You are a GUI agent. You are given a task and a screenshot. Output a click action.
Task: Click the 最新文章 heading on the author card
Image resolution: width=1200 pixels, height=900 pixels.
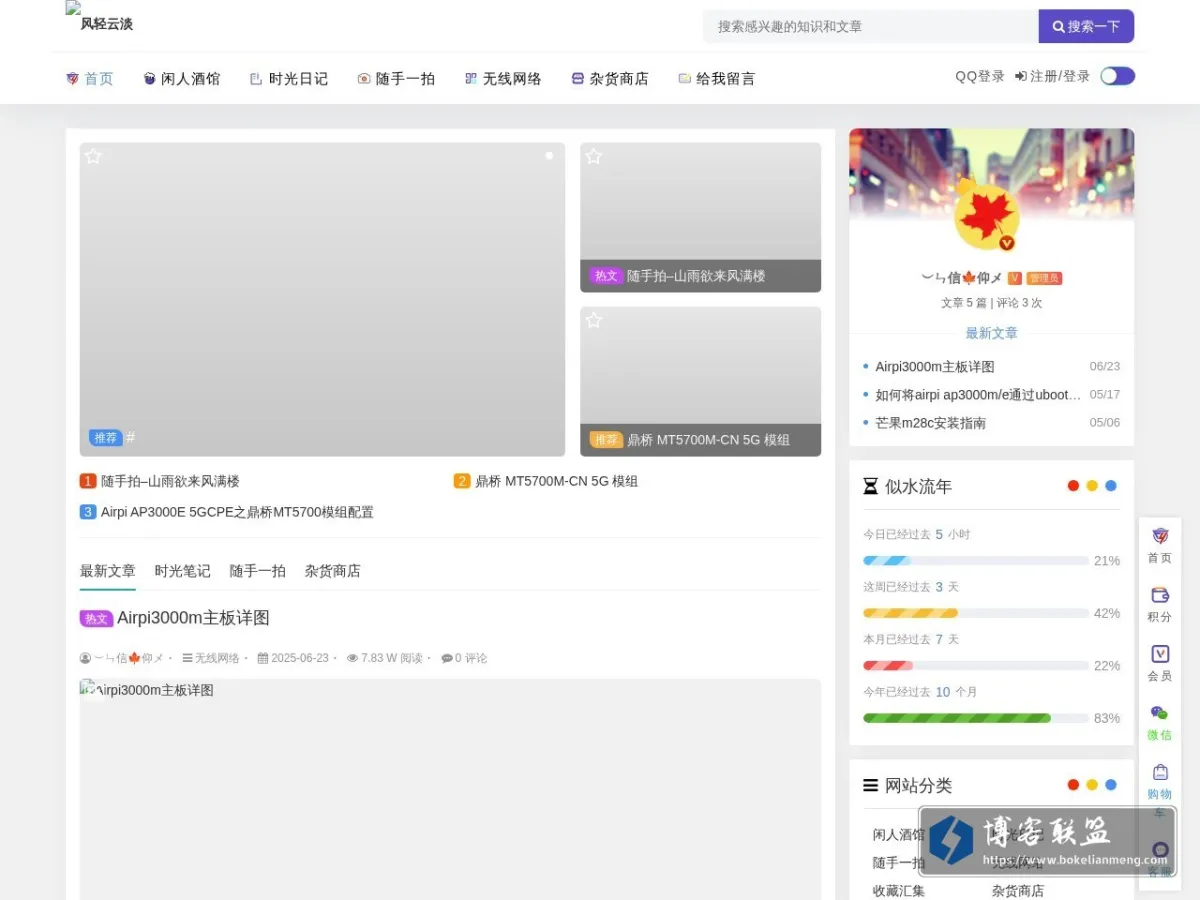pyautogui.click(x=991, y=333)
